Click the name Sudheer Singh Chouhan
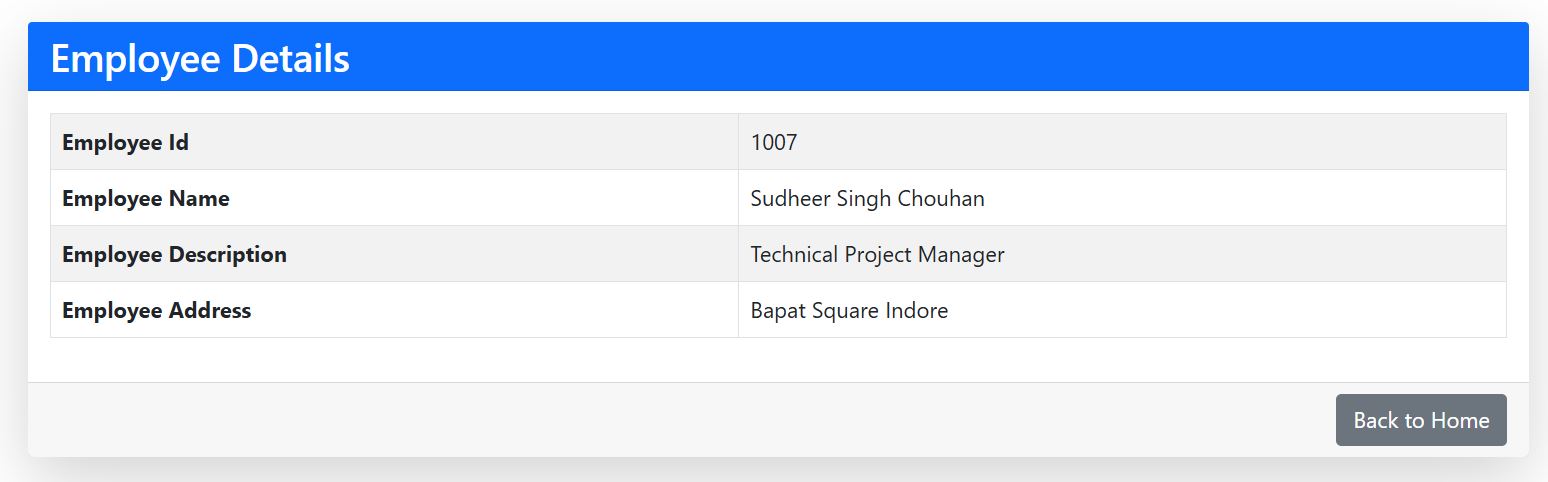Screen dimensions: 1548x482 [867, 199]
